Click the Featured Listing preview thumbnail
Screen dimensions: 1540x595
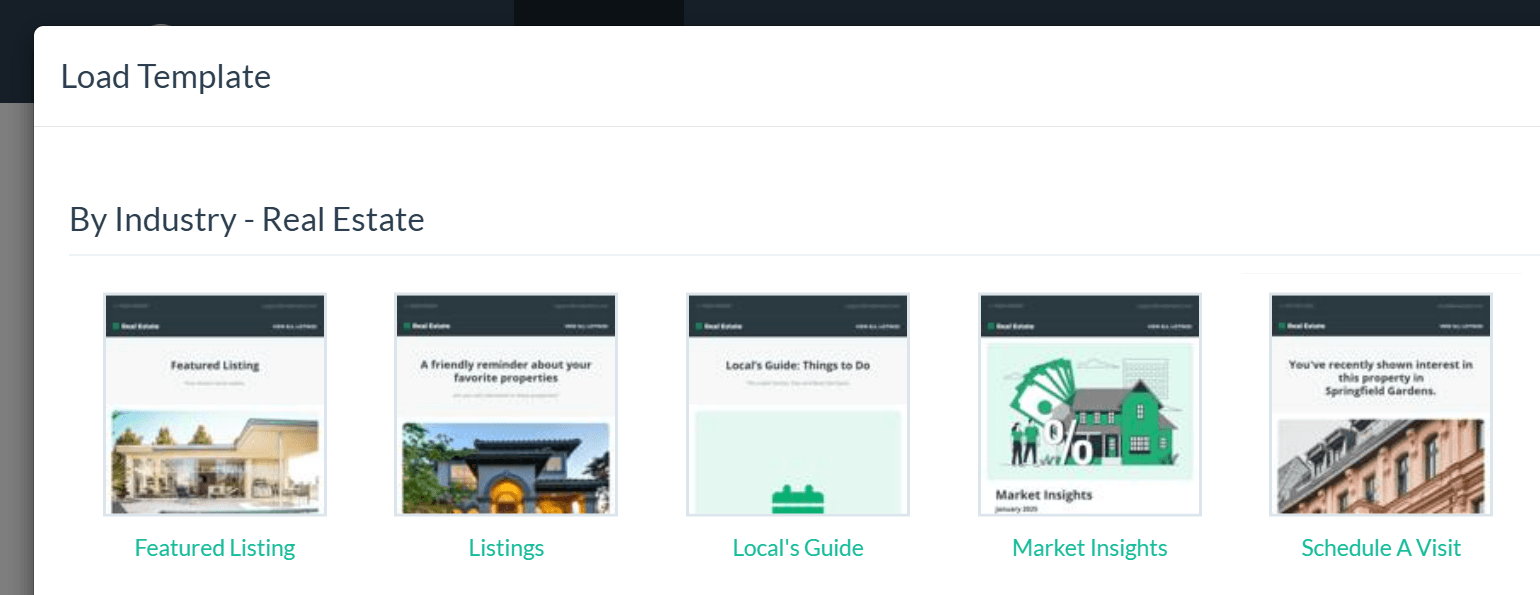click(x=214, y=403)
